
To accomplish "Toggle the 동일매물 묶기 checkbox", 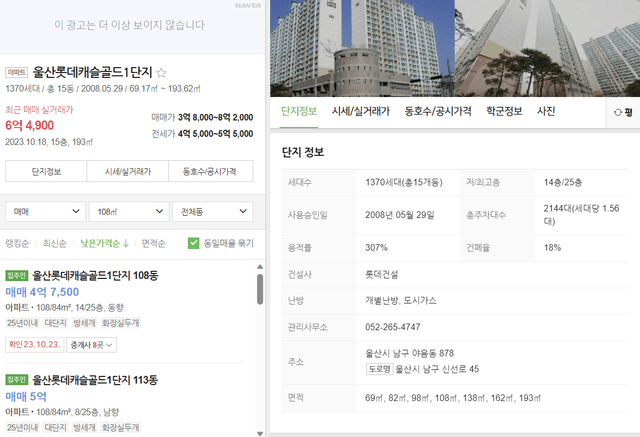I will (193, 243).
